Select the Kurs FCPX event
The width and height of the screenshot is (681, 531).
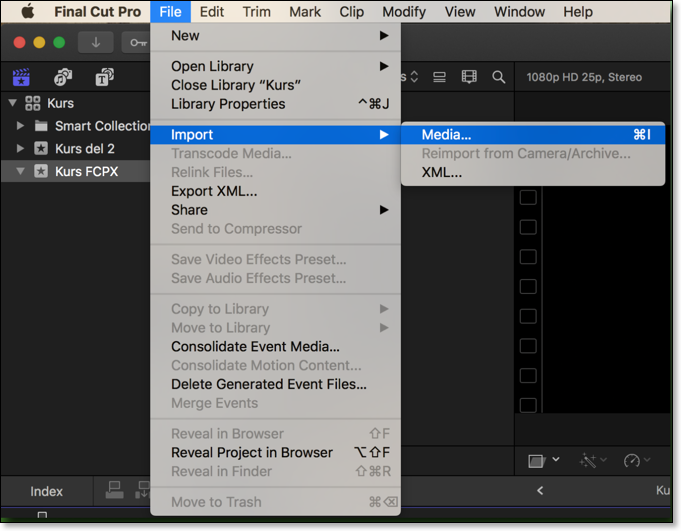pos(75,171)
